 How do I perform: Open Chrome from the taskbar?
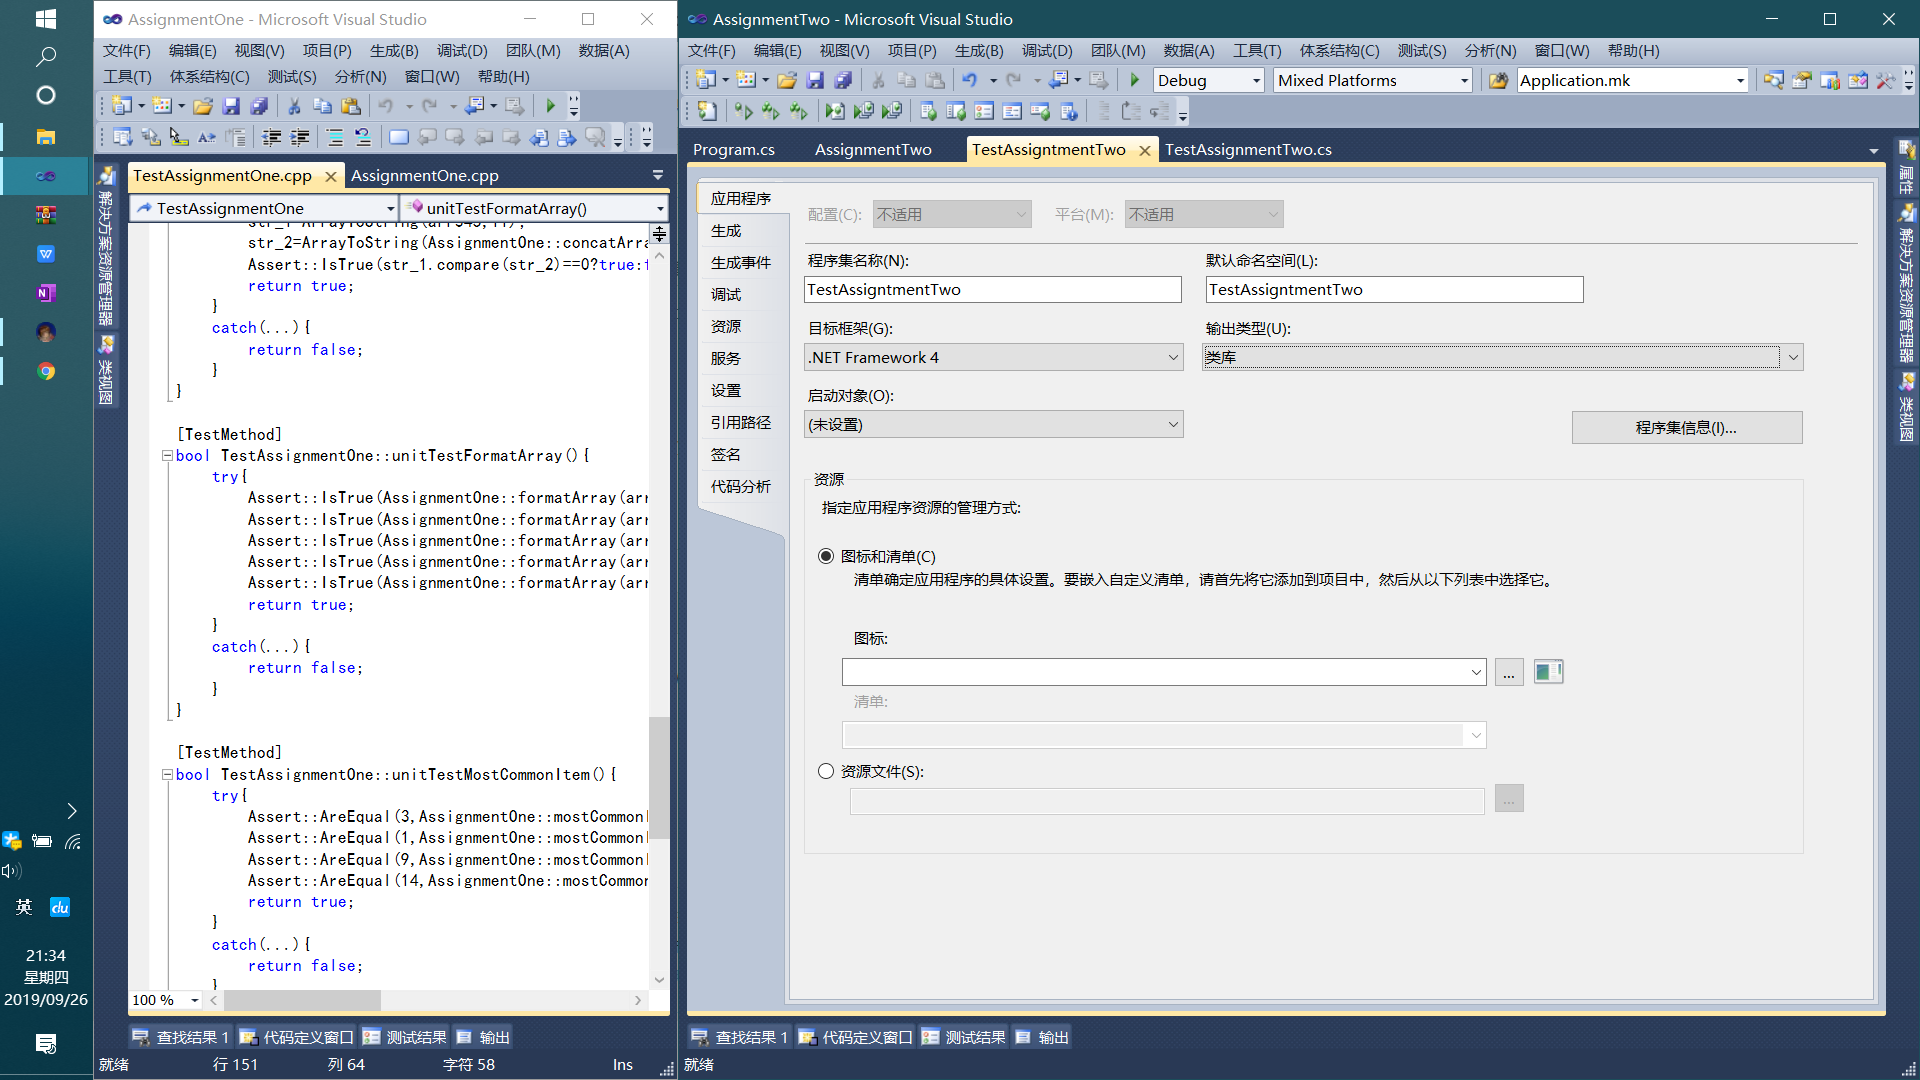click(46, 371)
